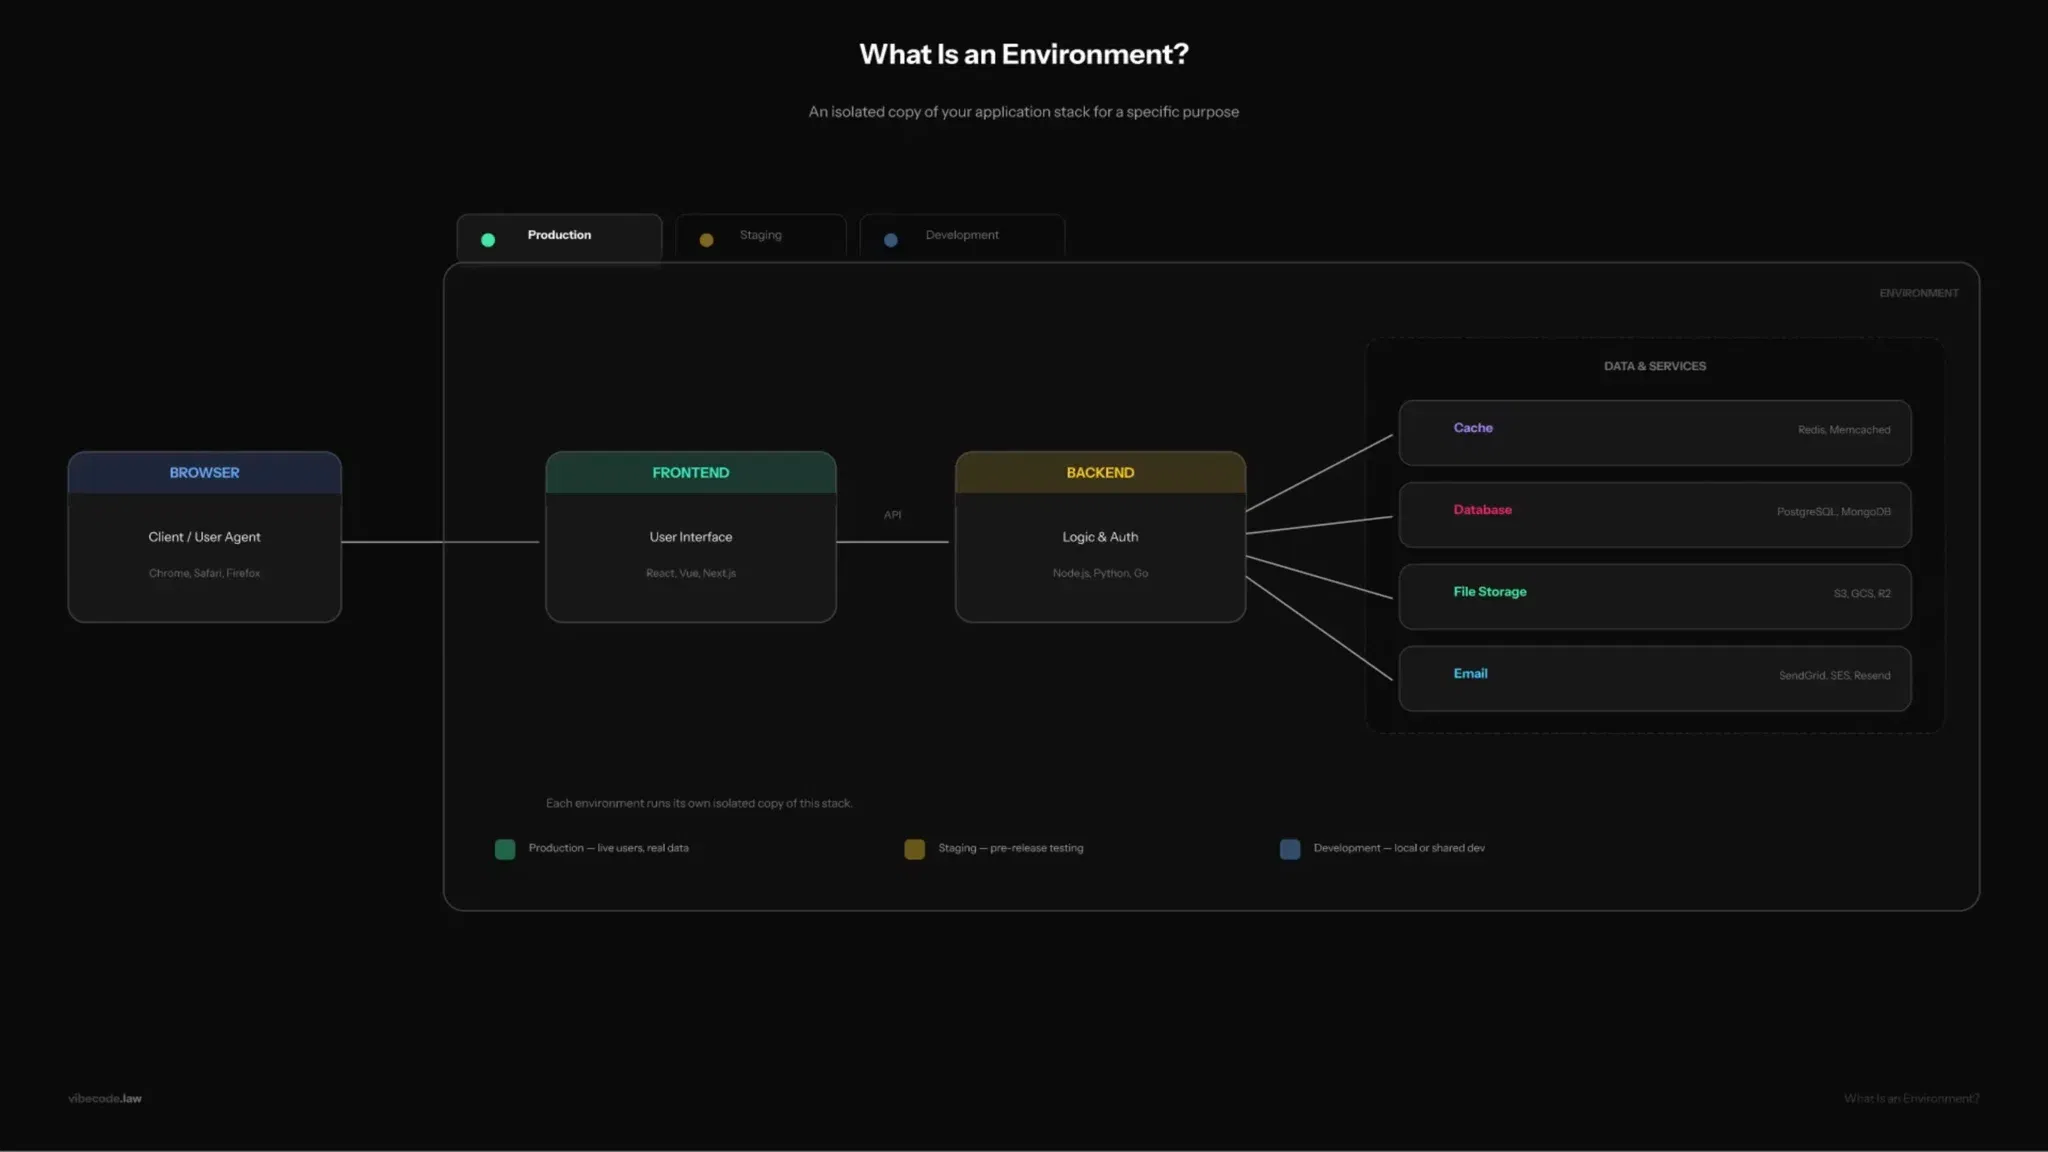
Task: Click the yellow Staging legend swatch
Action: (x=914, y=849)
